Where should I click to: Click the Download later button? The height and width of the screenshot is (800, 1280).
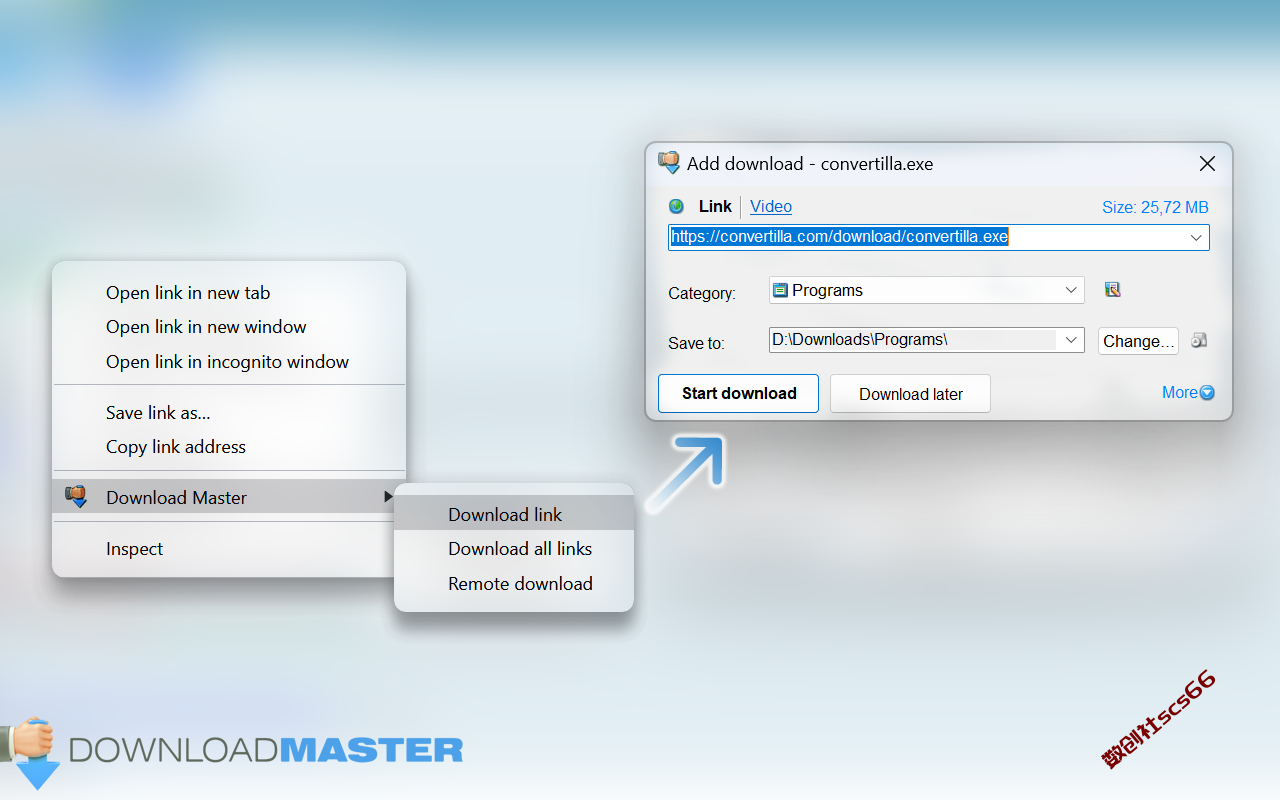[910, 394]
